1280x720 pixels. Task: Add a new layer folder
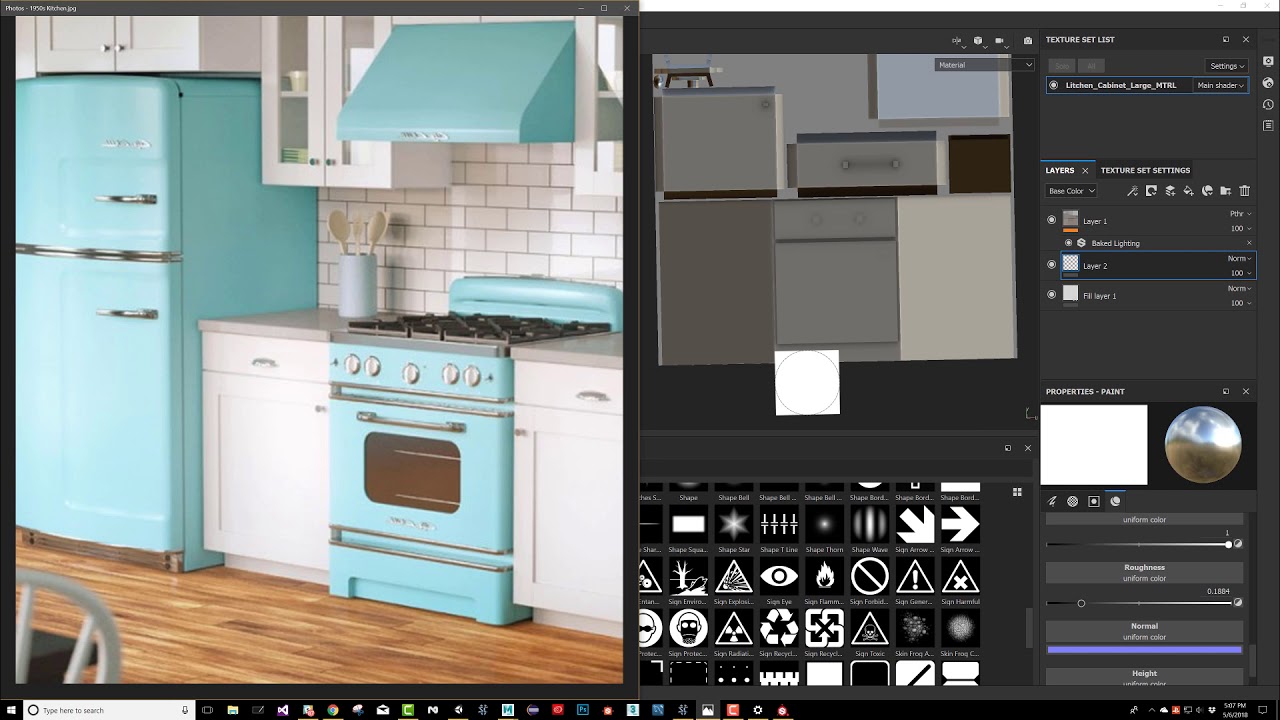coord(1226,191)
